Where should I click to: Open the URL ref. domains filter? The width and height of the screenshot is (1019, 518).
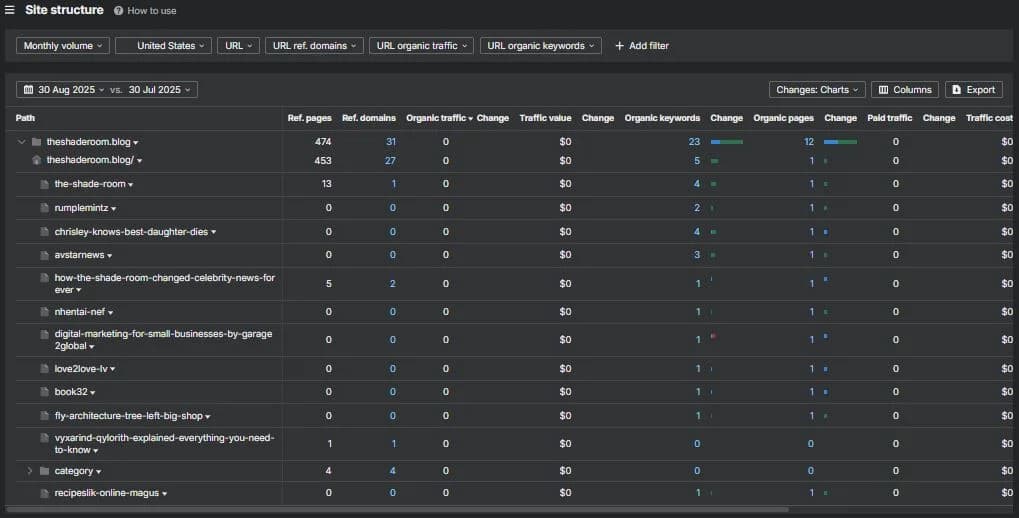tap(314, 45)
